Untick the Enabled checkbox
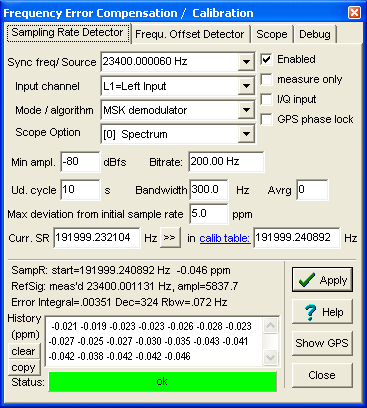 point(266,59)
